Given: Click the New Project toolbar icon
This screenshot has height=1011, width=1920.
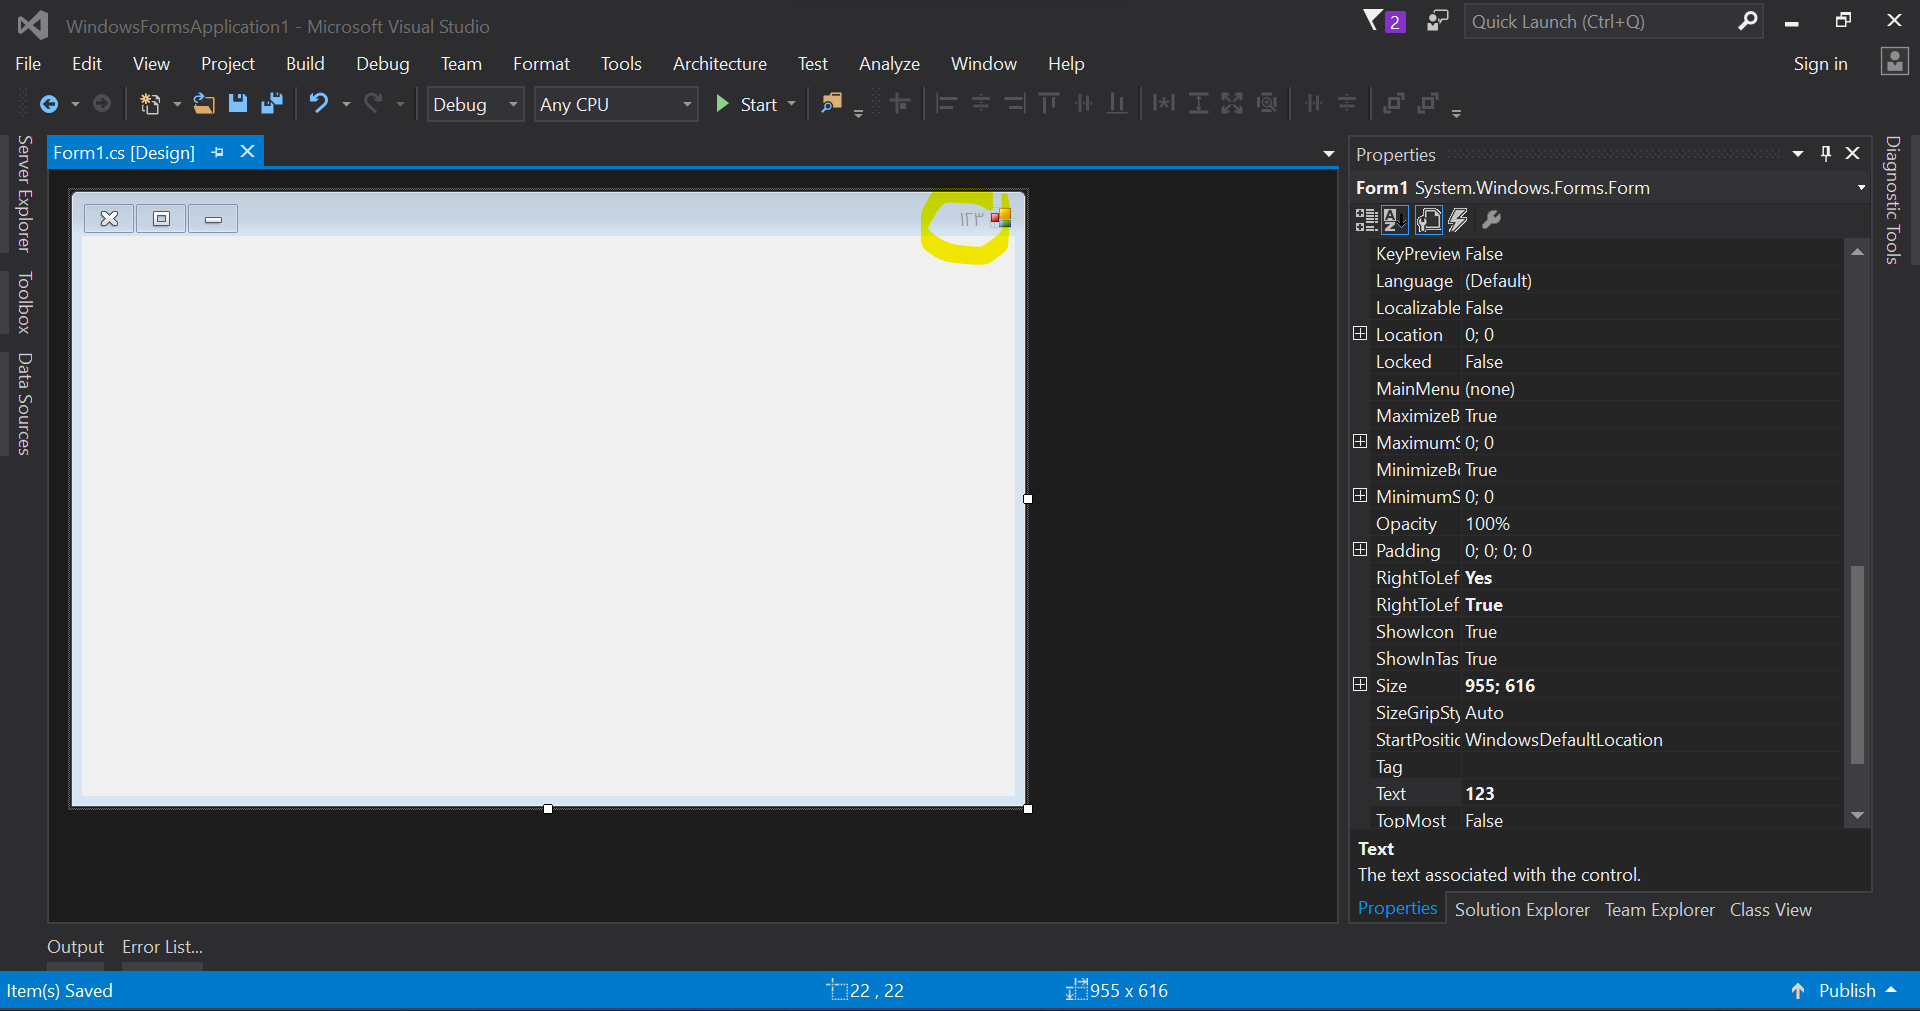Looking at the screenshot, I should click(x=150, y=104).
